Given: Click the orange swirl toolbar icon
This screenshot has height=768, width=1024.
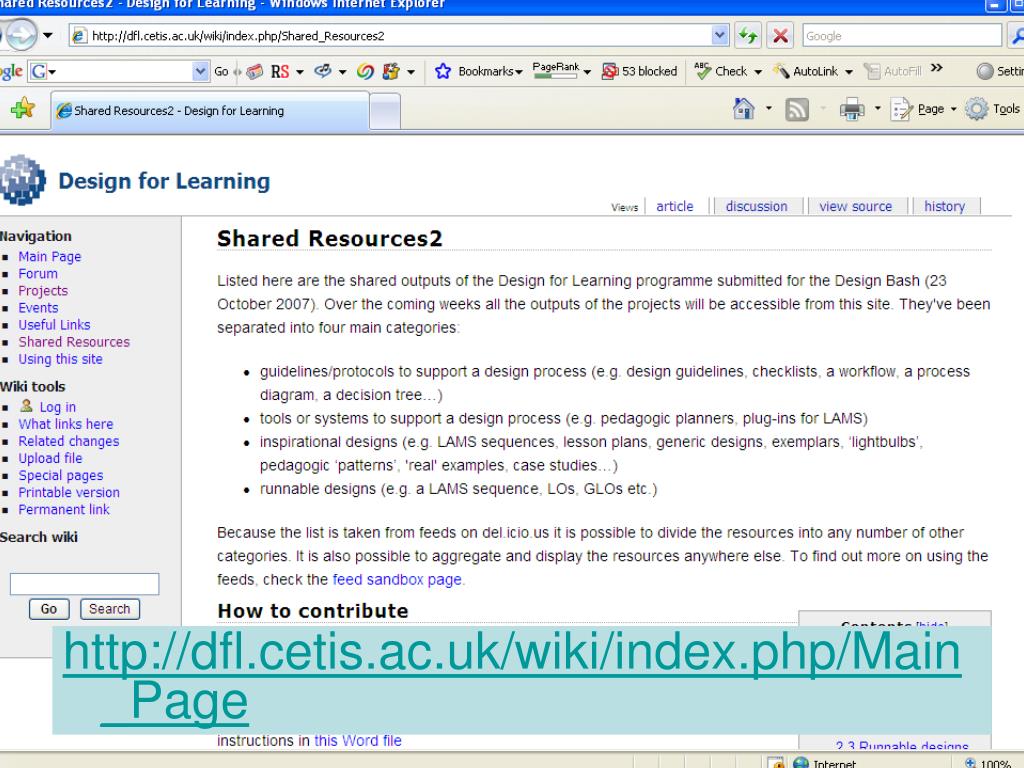Looking at the screenshot, I should click(x=365, y=71).
